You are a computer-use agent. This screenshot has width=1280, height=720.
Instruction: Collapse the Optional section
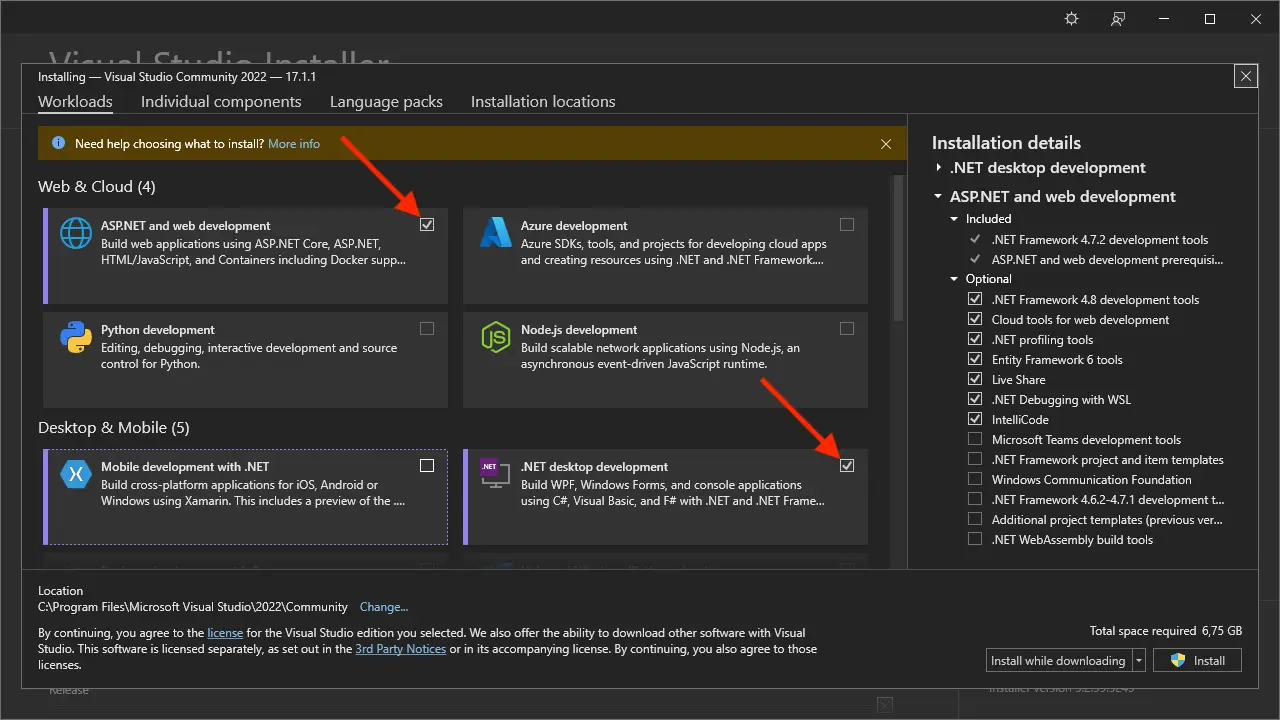(x=955, y=279)
